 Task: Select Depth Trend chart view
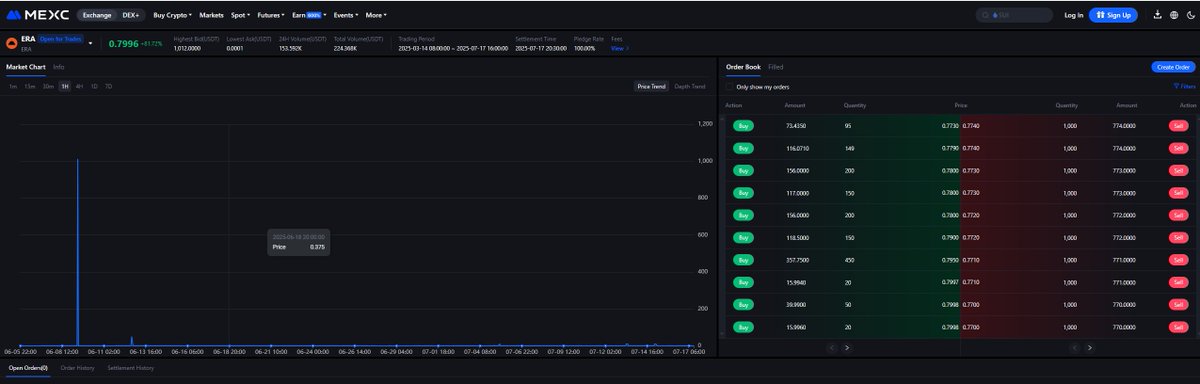pos(689,87)
